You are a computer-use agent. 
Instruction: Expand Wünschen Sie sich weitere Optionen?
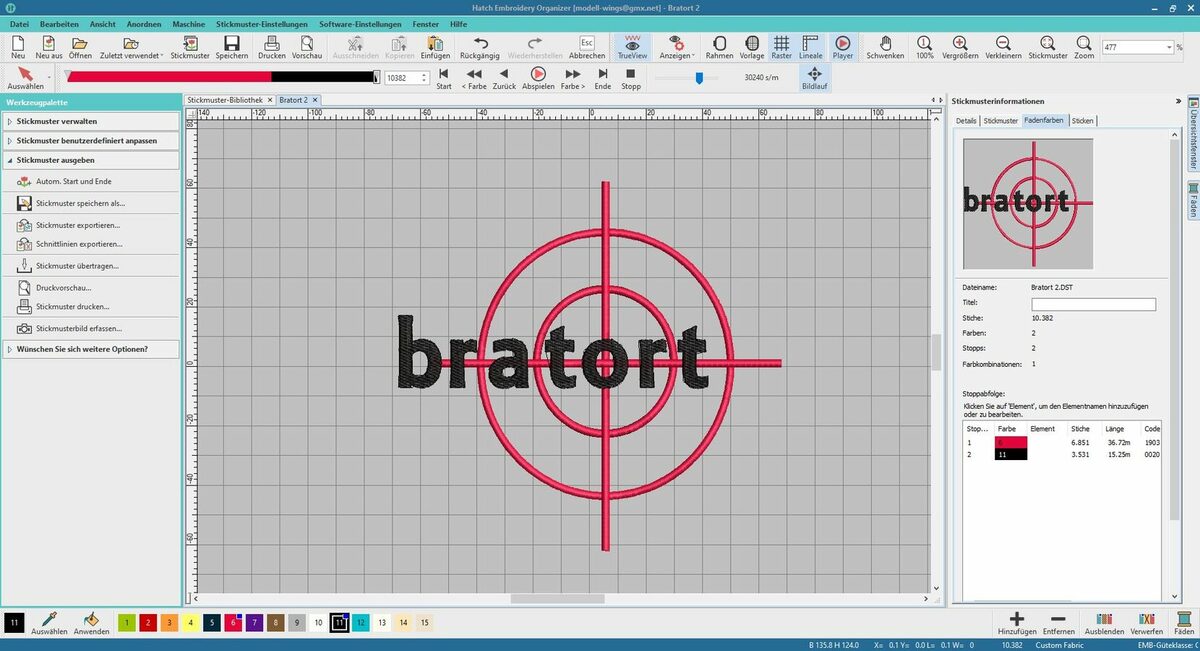(x=91, y=349)
